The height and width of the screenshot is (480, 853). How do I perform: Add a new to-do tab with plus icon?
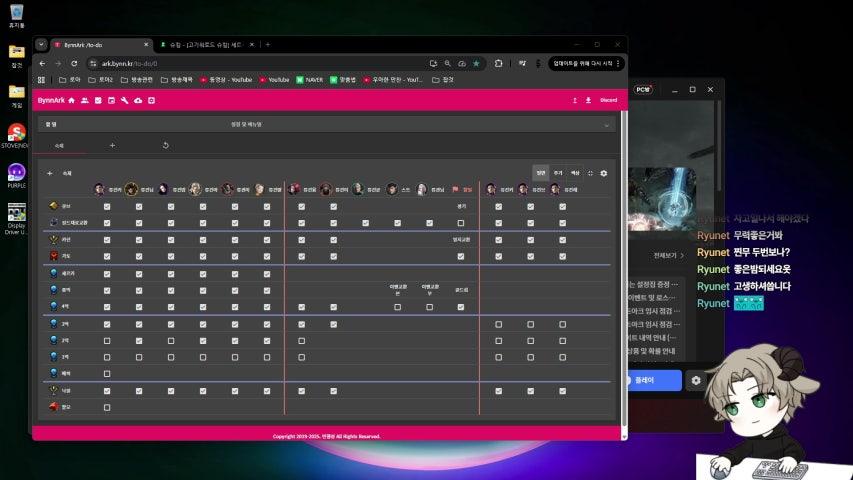click(112, 145)
